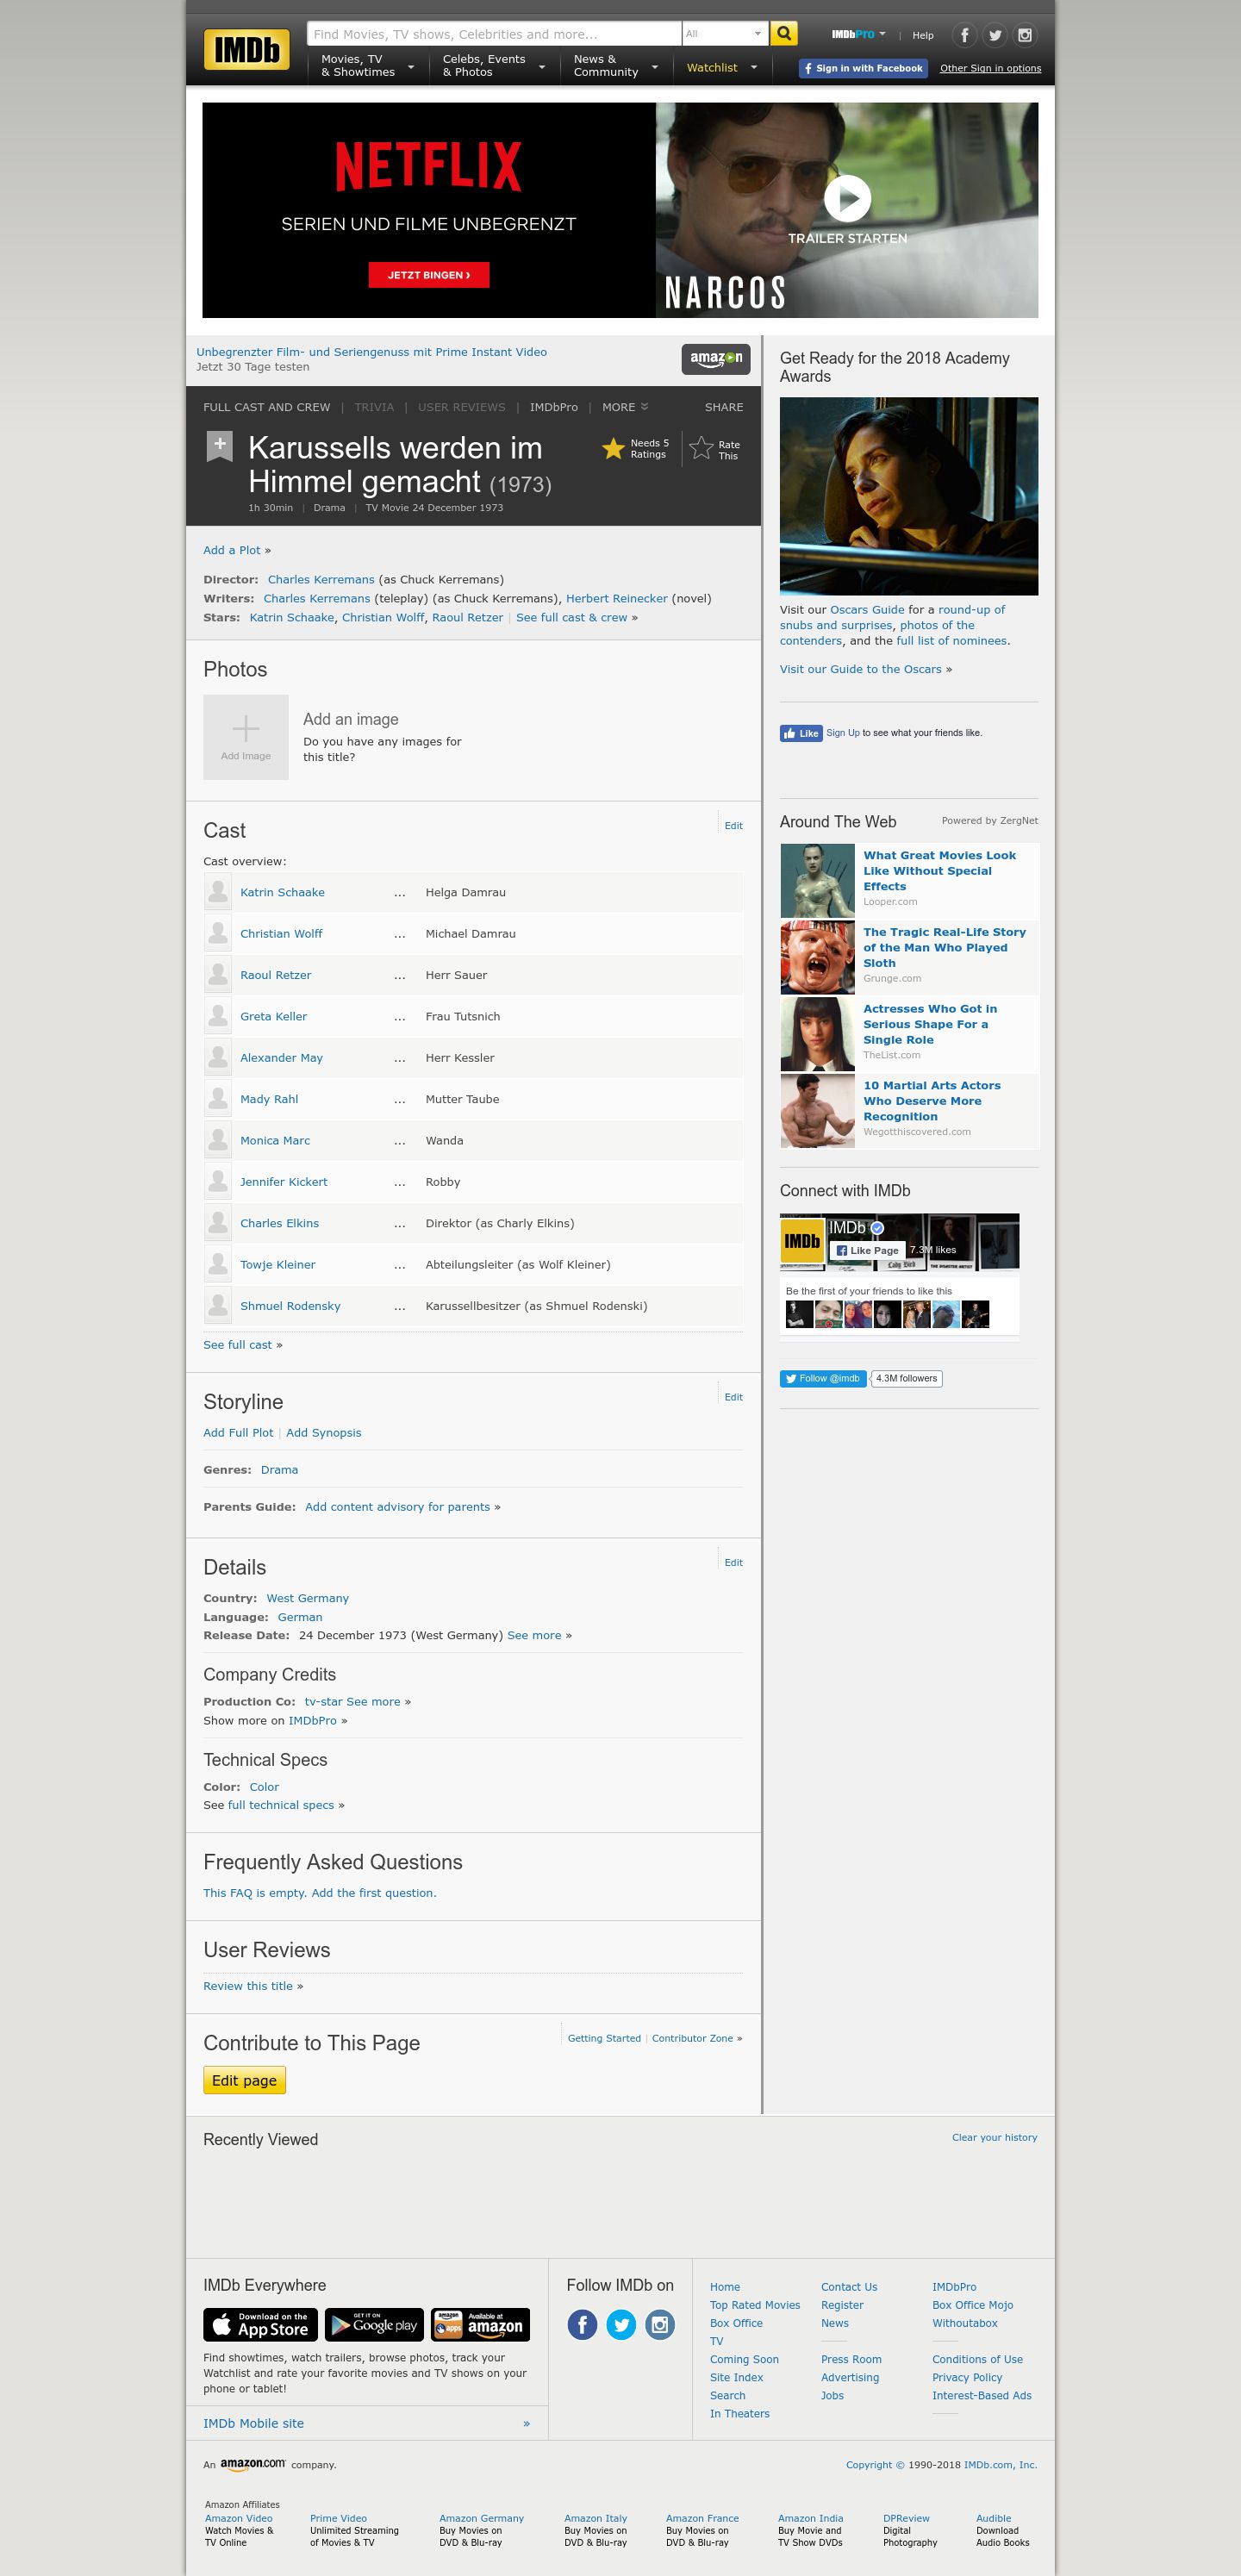
Task: Click the Amazon logo button
Action: (x=716, y=359)
